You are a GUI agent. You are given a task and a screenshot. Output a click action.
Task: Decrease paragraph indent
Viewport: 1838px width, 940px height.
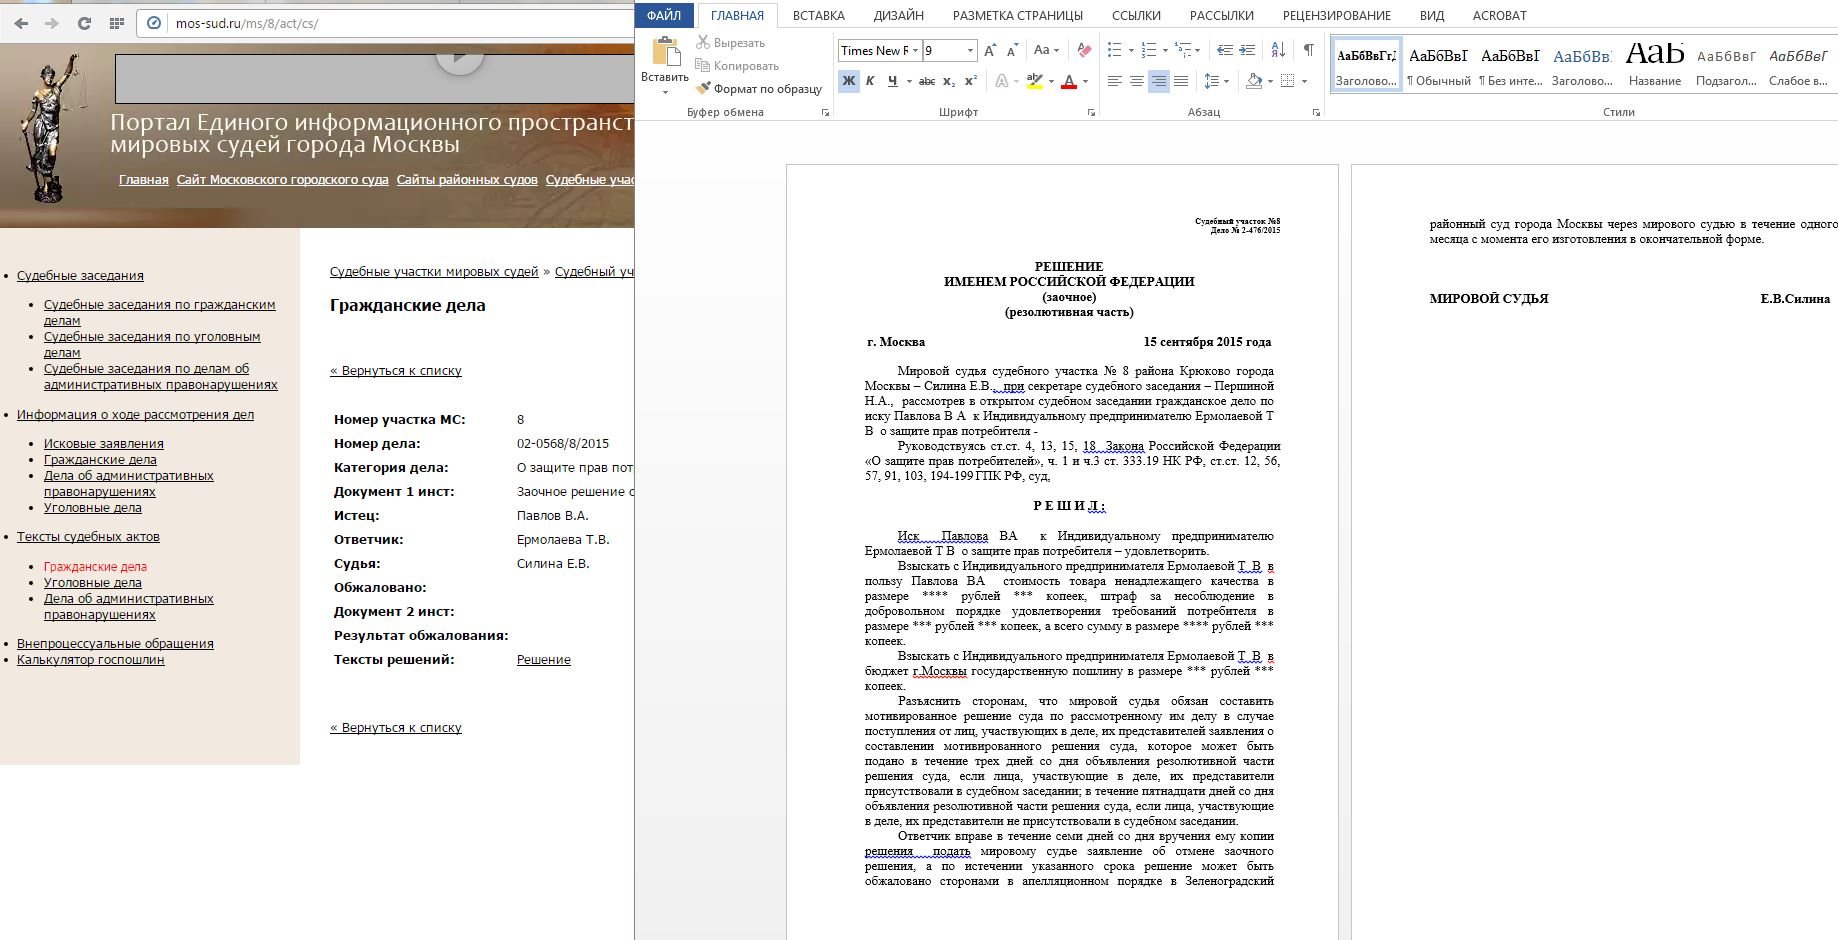[x=1225, y=50]
